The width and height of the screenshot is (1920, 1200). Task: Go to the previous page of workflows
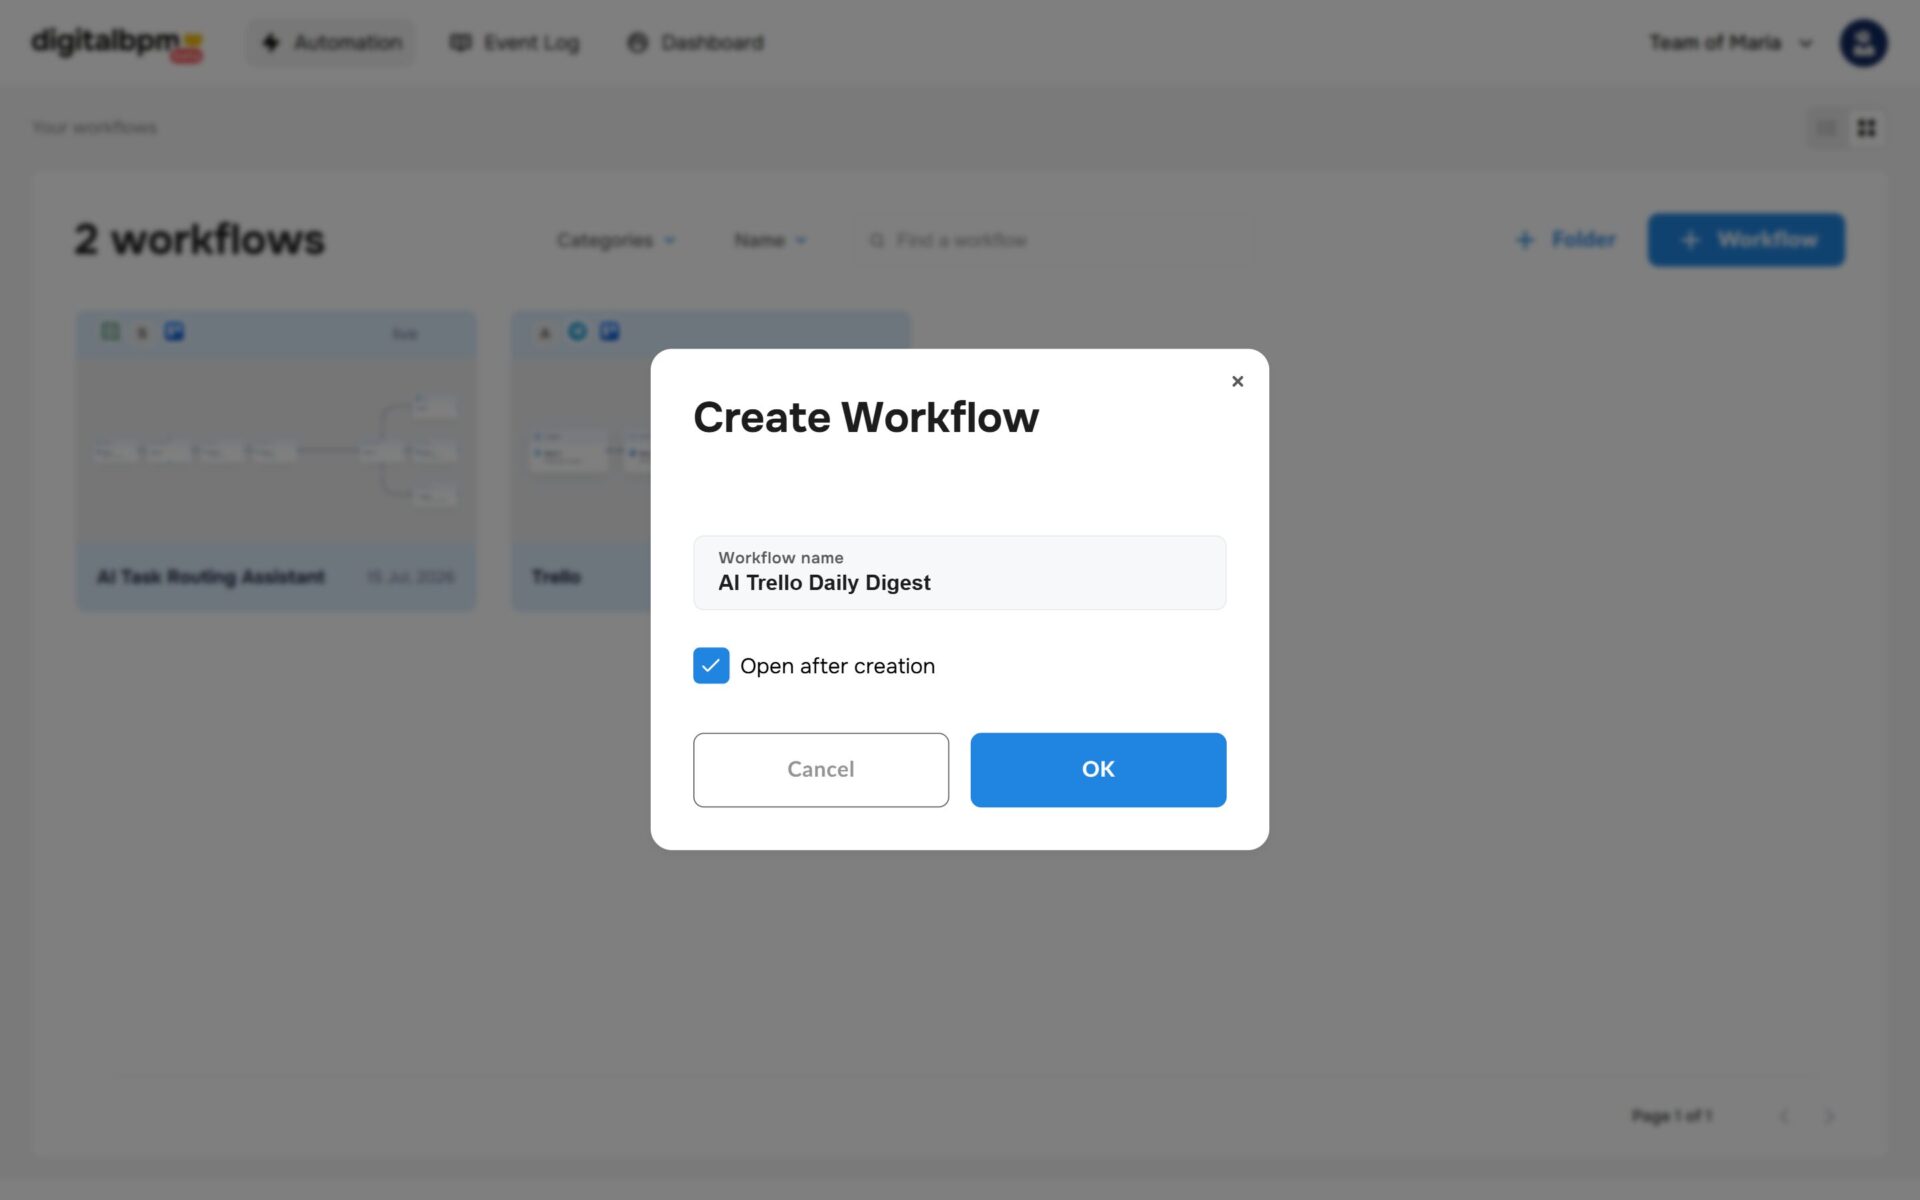[1784, 1116]
